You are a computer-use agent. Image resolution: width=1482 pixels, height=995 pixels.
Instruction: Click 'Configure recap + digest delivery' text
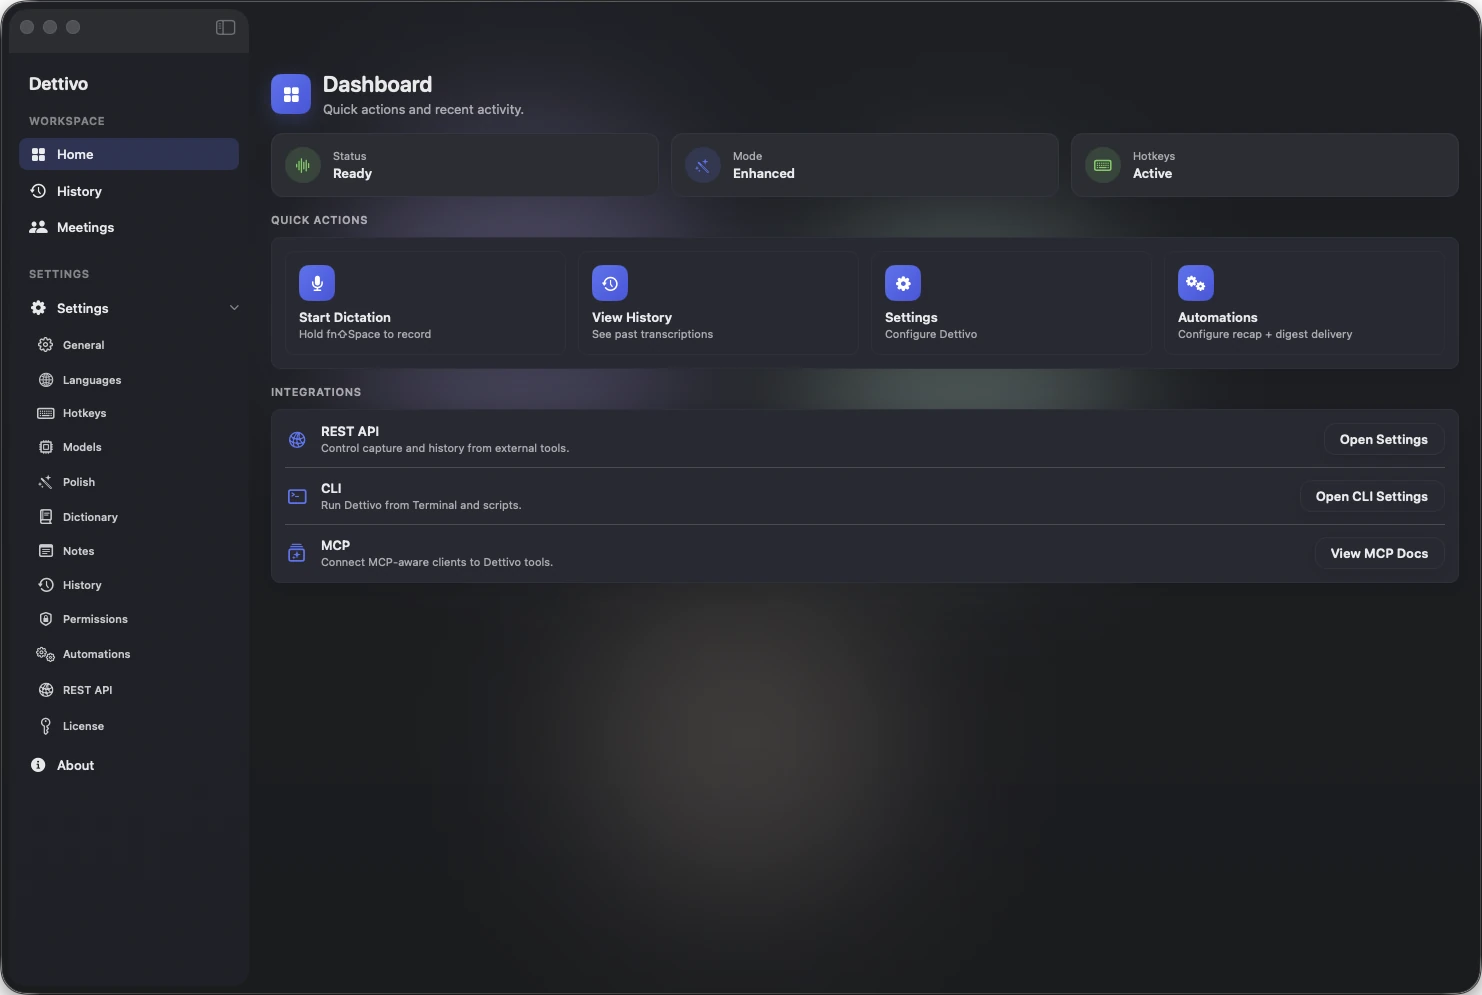click(1265, 334)
